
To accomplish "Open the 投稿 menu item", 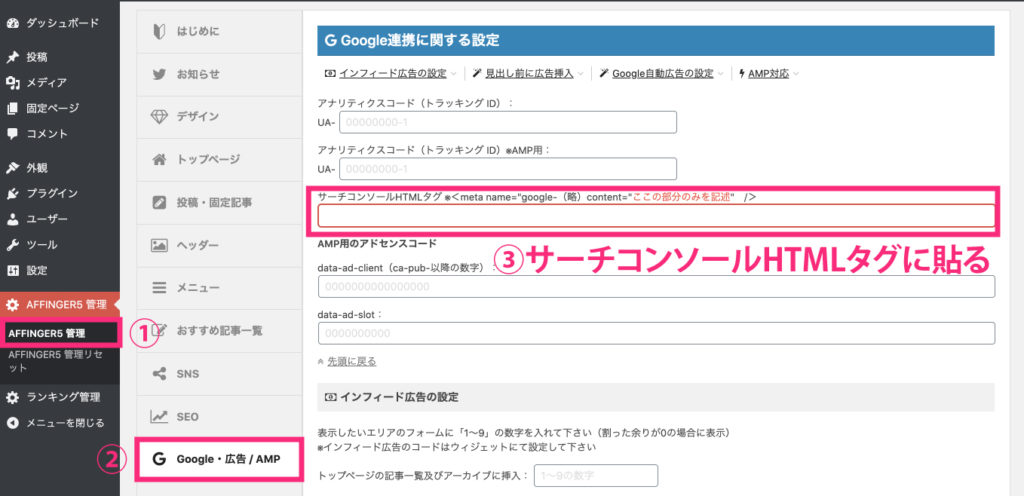I will point(37,57).
